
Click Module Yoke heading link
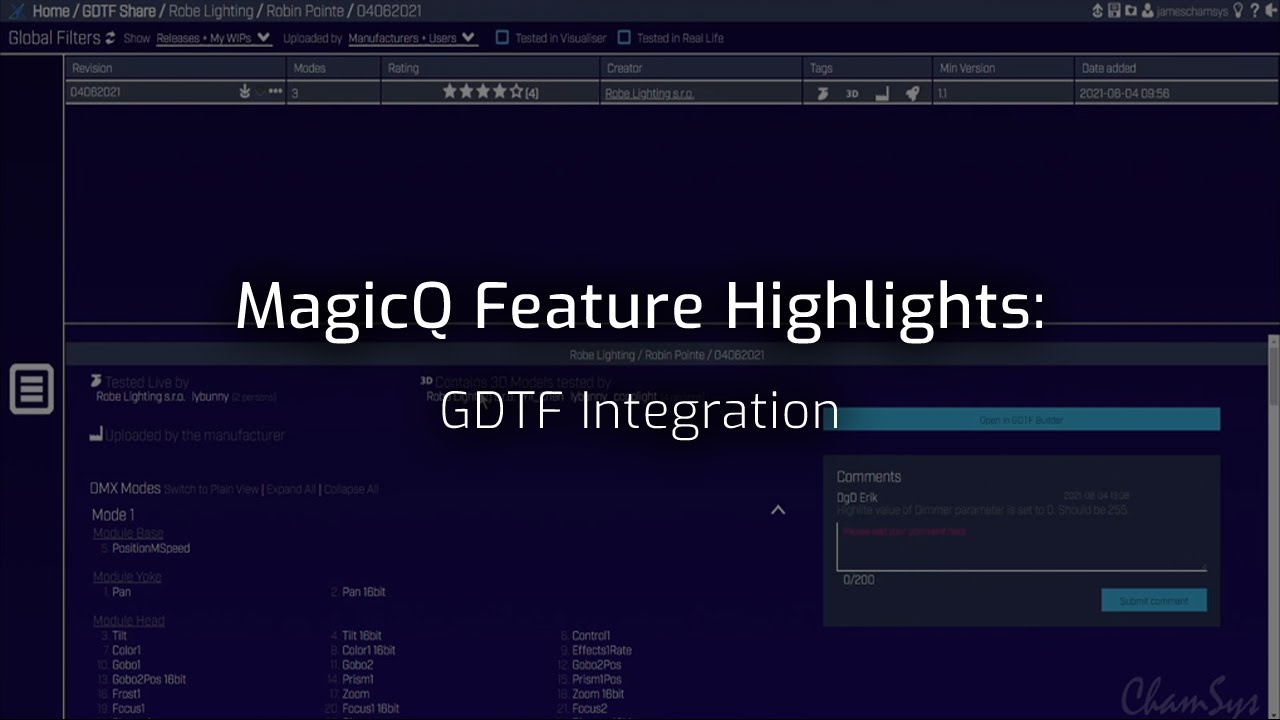[x=127, y=577]
